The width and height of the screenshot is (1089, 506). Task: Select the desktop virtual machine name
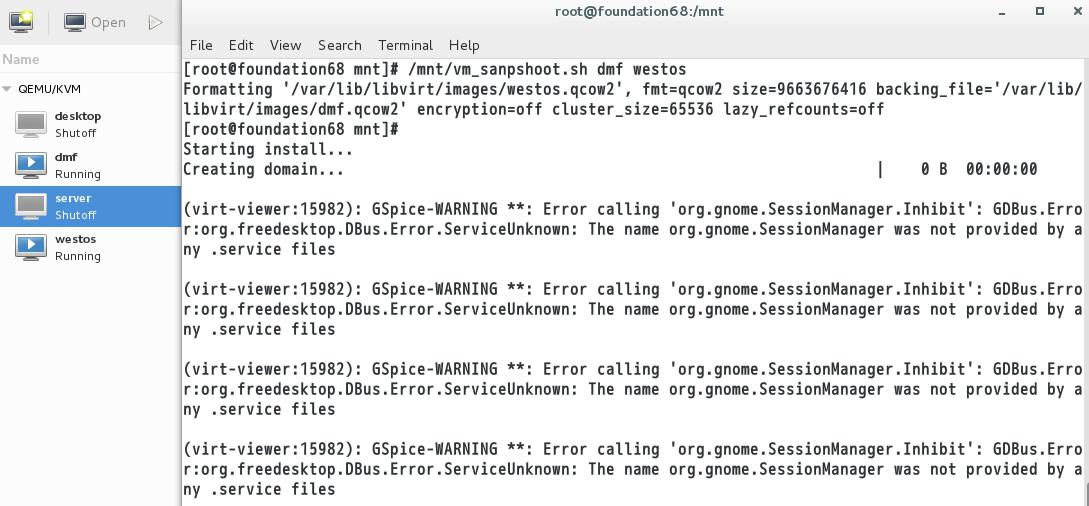pos(78,116)
